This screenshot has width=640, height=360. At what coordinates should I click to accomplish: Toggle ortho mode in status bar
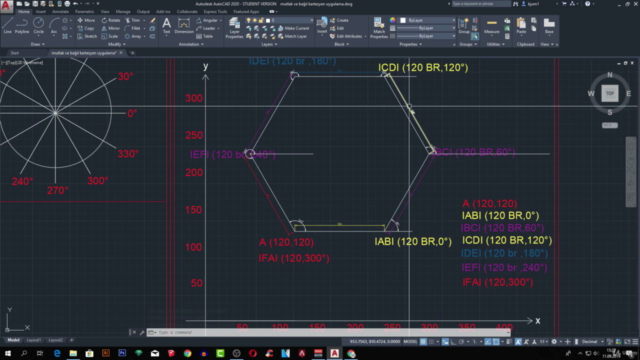point(453,342)
